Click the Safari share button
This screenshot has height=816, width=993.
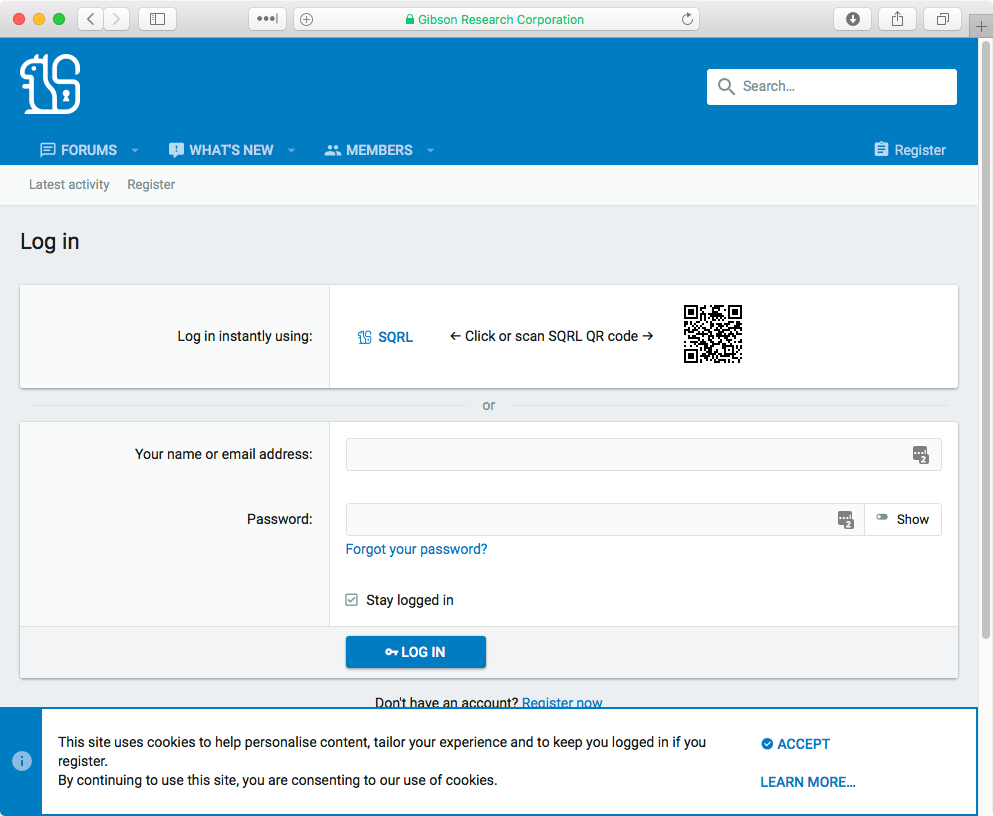(897, 19)
